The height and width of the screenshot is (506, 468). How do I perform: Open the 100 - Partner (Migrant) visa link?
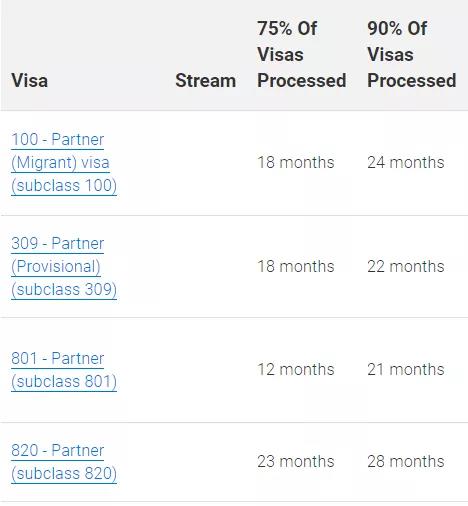click(x=64, y=163)
